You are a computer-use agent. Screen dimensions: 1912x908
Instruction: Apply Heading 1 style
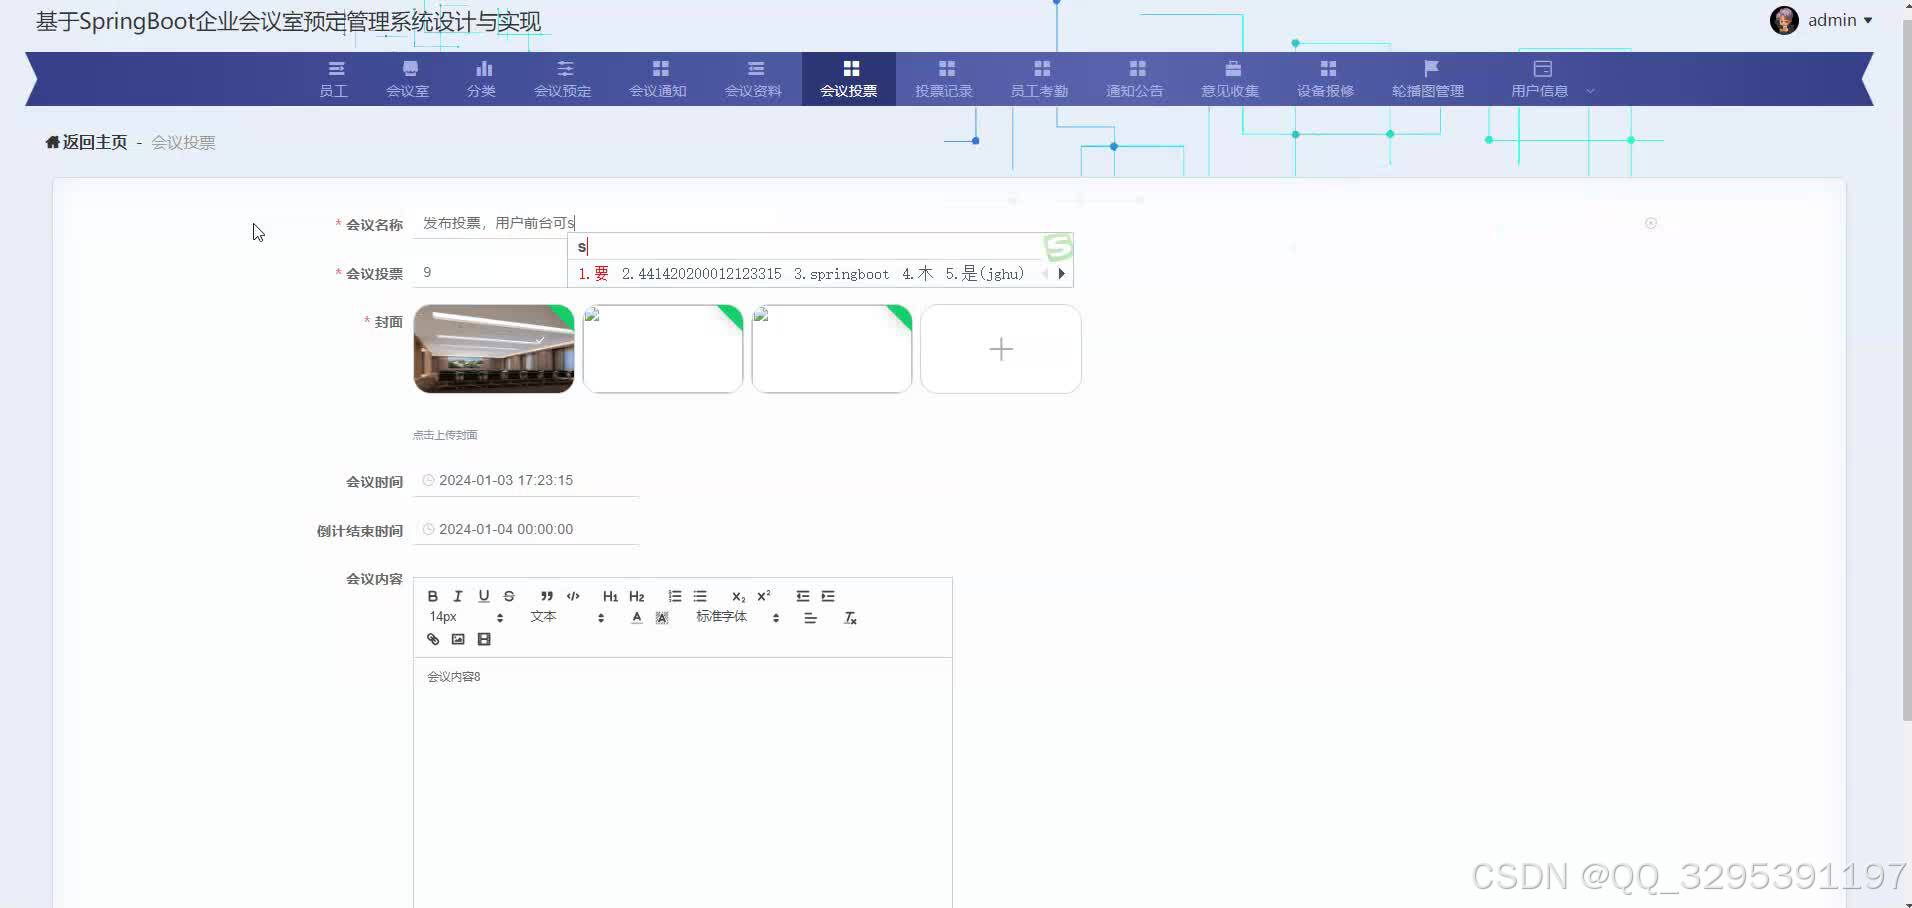tap(610, 595)
